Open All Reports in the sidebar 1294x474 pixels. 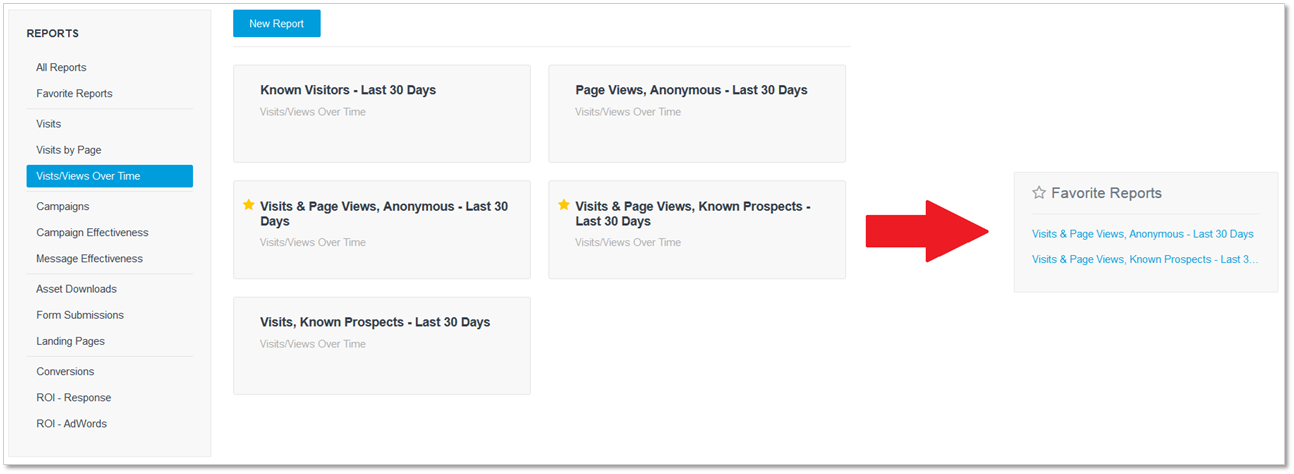[x=62, y=68]
